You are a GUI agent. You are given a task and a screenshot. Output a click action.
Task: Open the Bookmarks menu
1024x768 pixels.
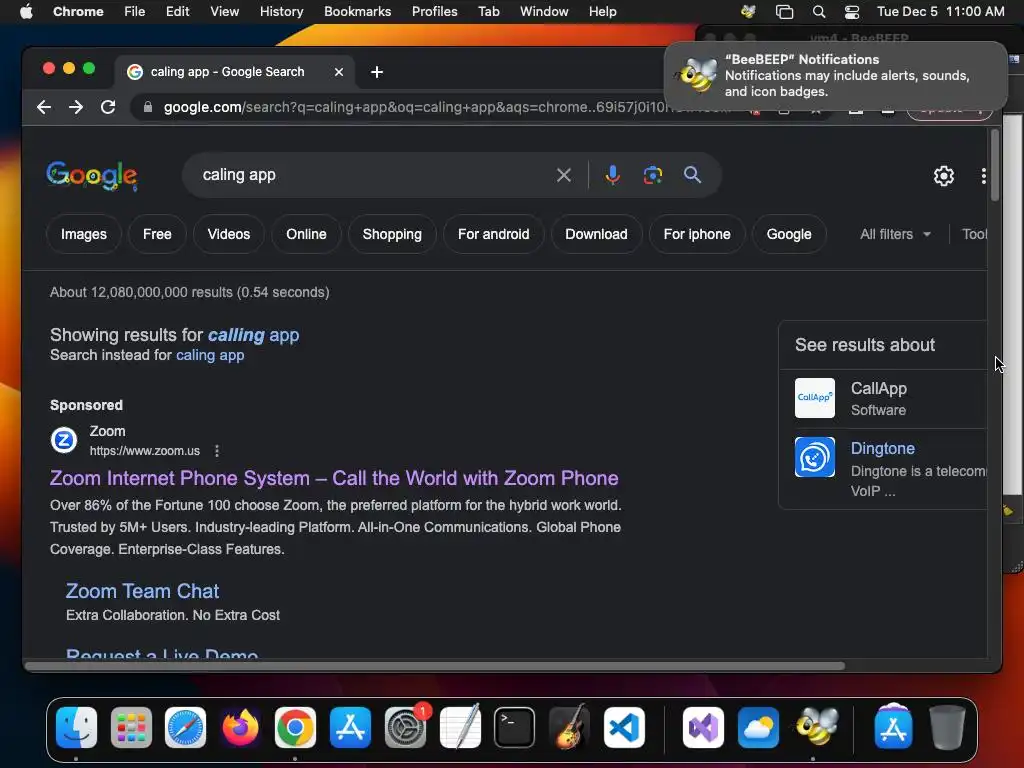tap(357, 12)
